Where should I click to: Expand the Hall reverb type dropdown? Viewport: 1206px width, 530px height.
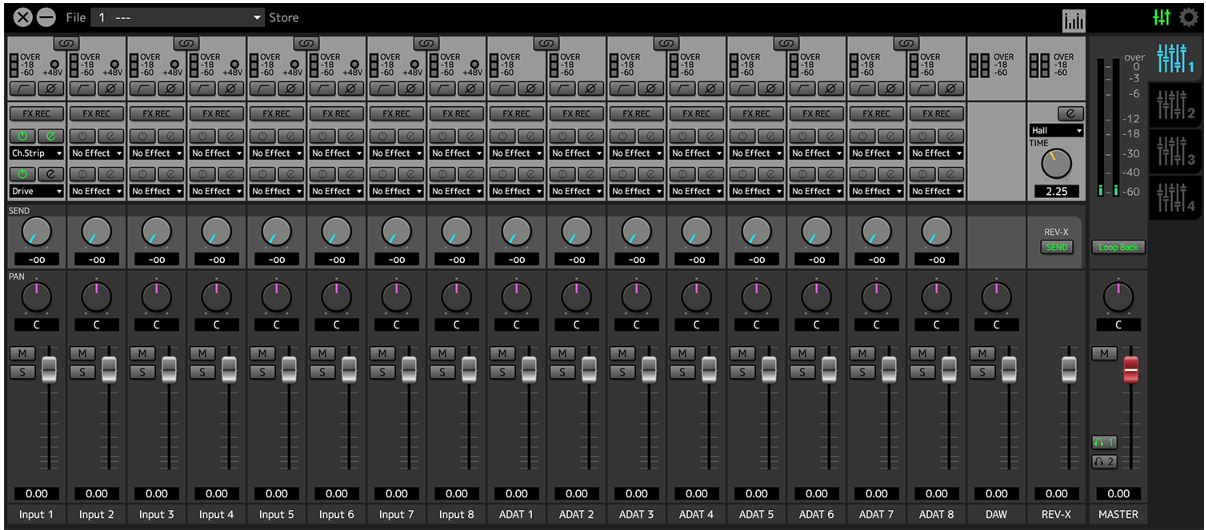pyautogui.click(x=1056, y=131)
